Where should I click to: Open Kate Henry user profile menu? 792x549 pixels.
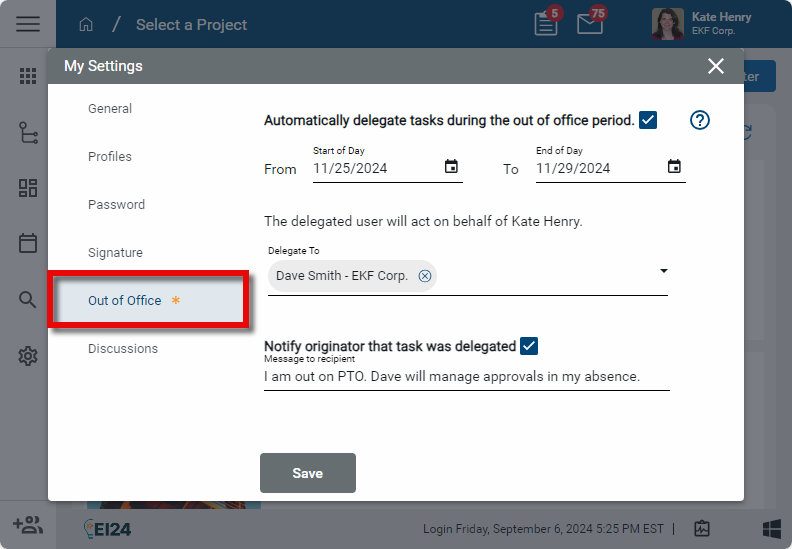pyautogui.click(x=703, y=24)
